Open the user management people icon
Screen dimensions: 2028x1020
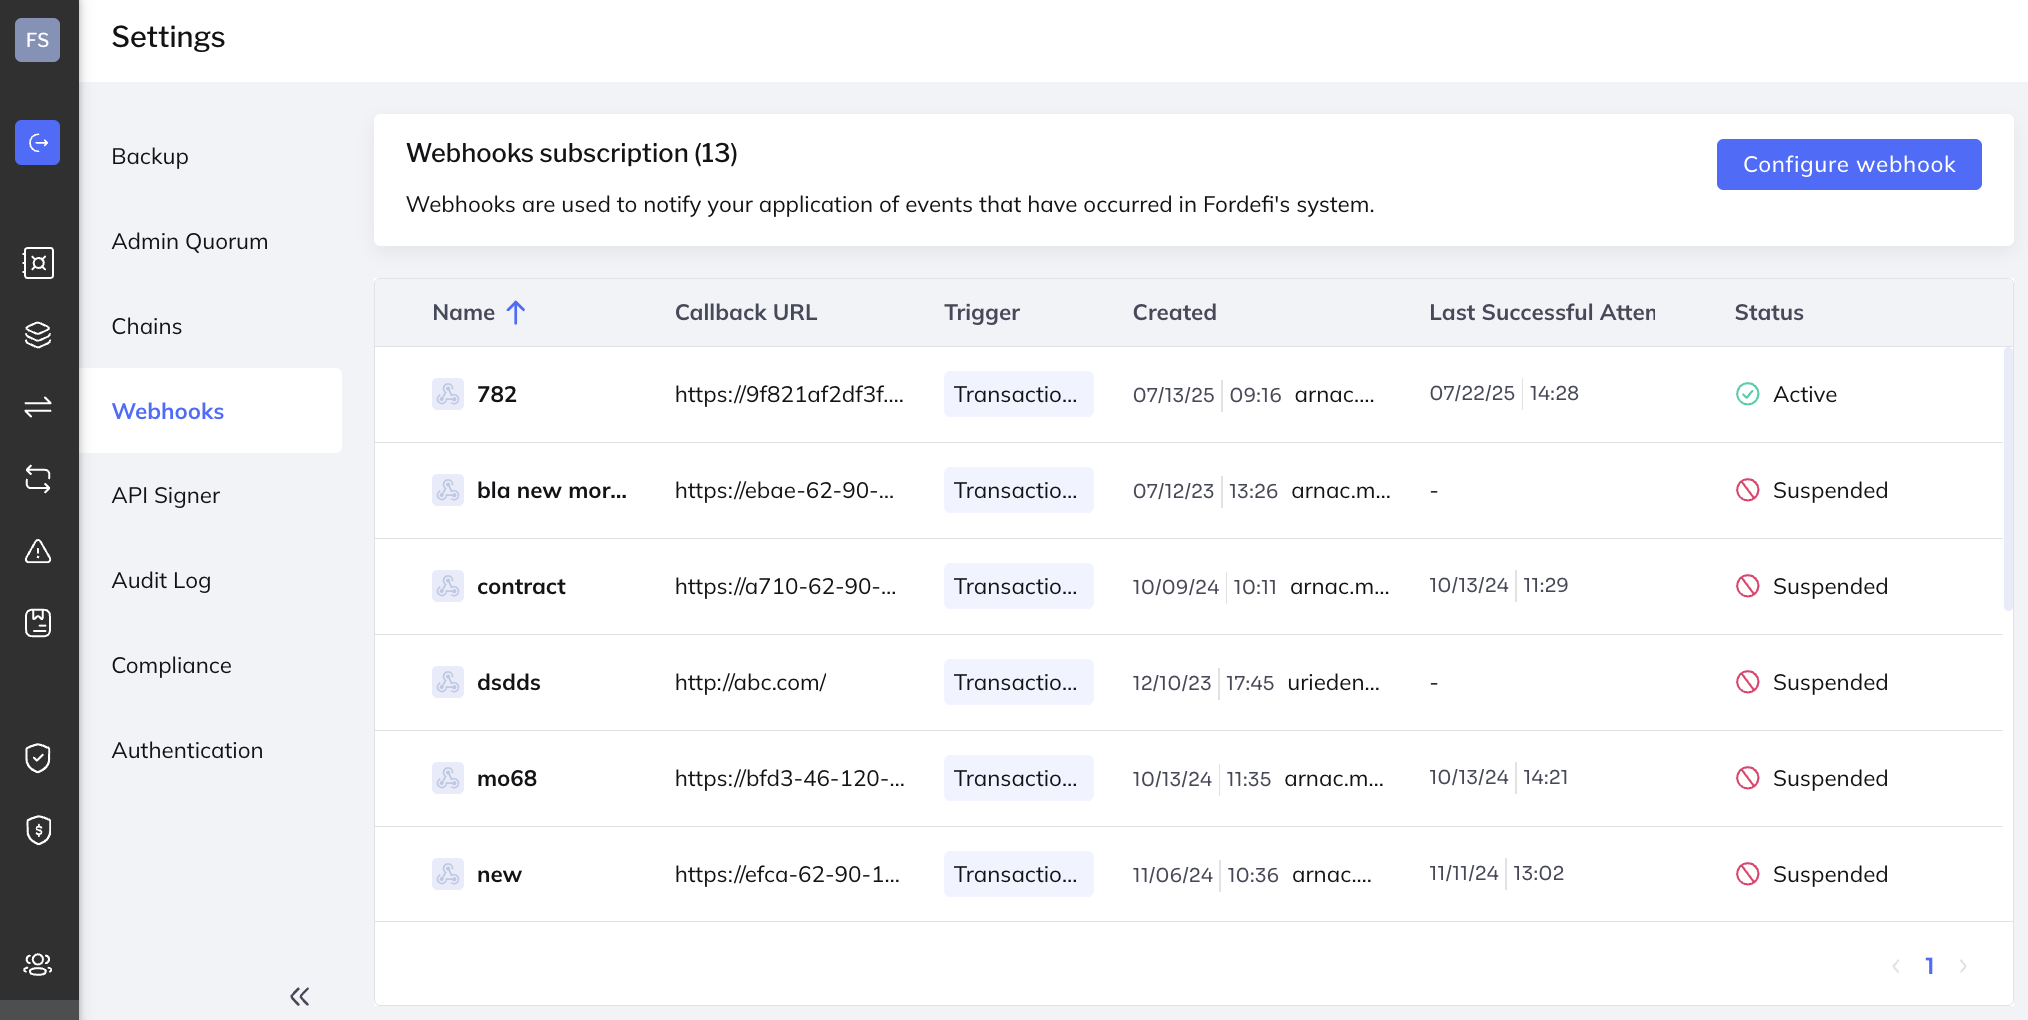pyautogui.click(x=38, y=964)
